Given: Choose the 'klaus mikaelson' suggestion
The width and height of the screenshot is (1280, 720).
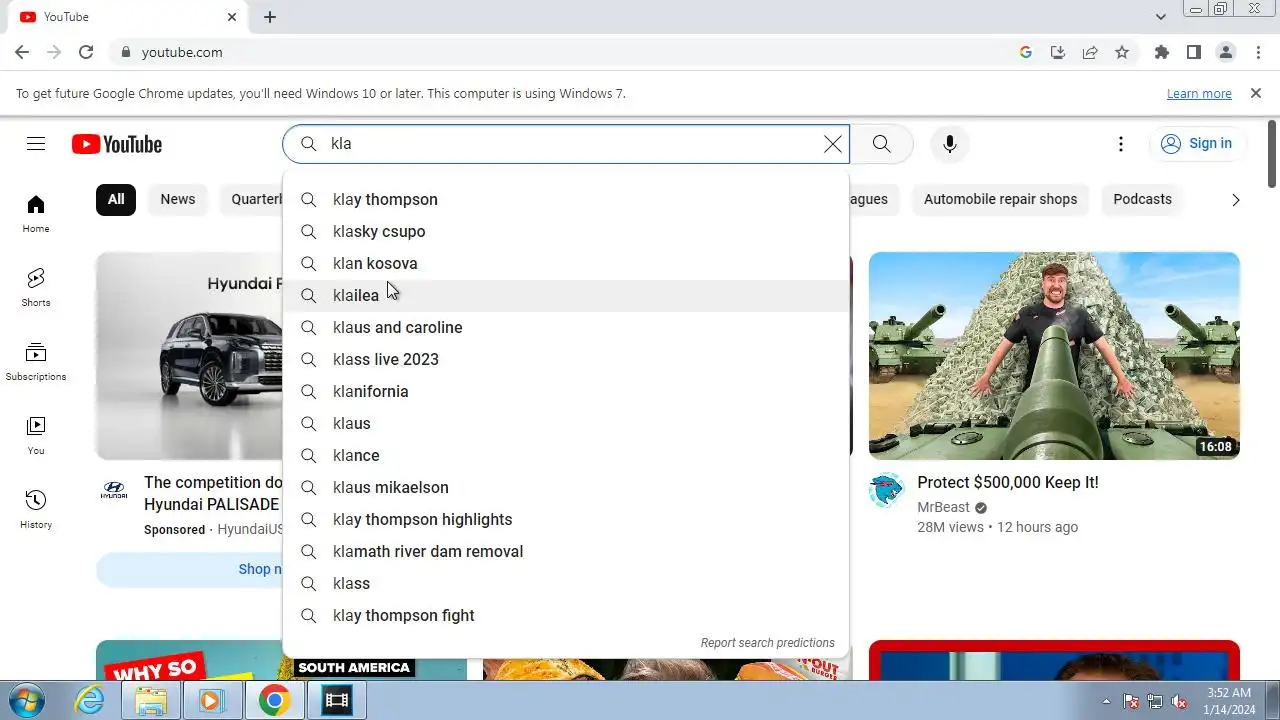Looking at the screenshot, I should pos(566,487).
